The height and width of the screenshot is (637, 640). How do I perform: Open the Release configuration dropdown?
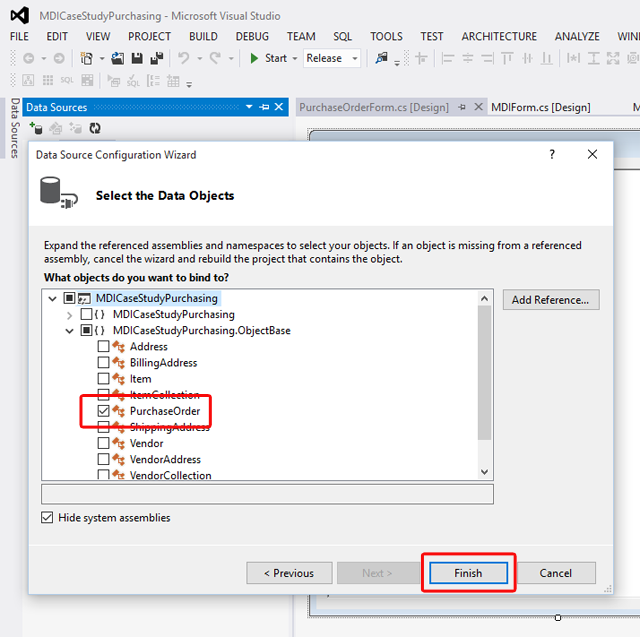355,58
